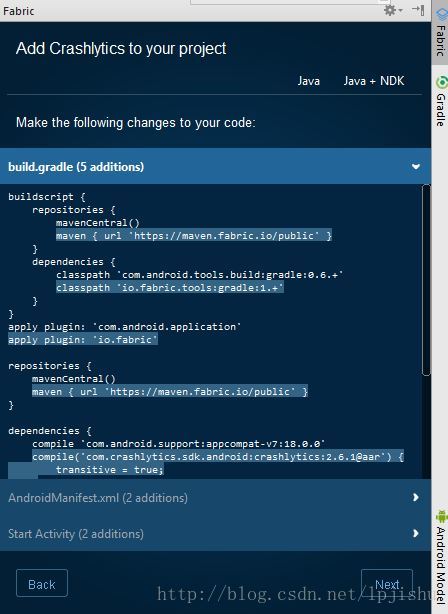Open the Fabric panel settings gear
The width and height of the screenshot is (448, 614).
tap(392, 10)
